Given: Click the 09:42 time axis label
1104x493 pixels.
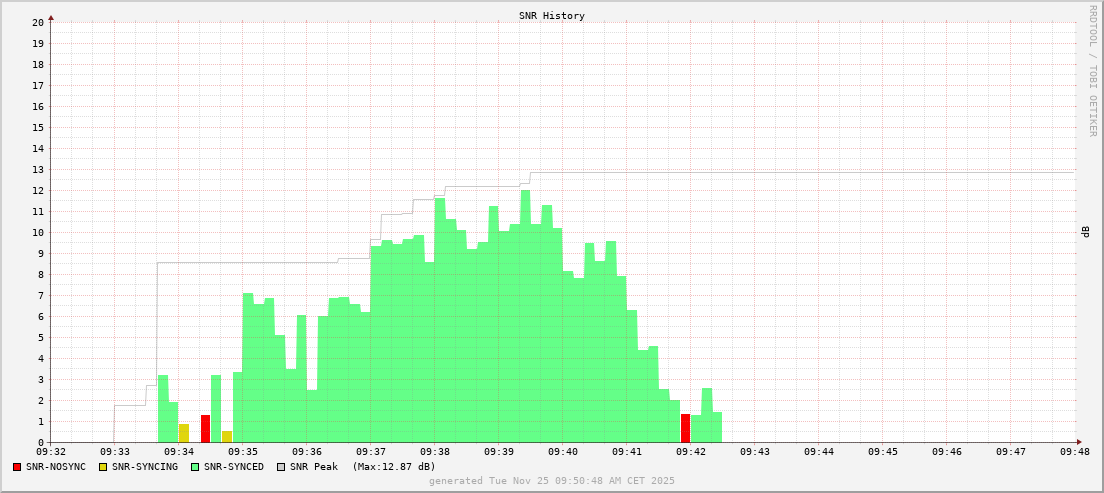Looking at the screenshot, I should (691, 452).
